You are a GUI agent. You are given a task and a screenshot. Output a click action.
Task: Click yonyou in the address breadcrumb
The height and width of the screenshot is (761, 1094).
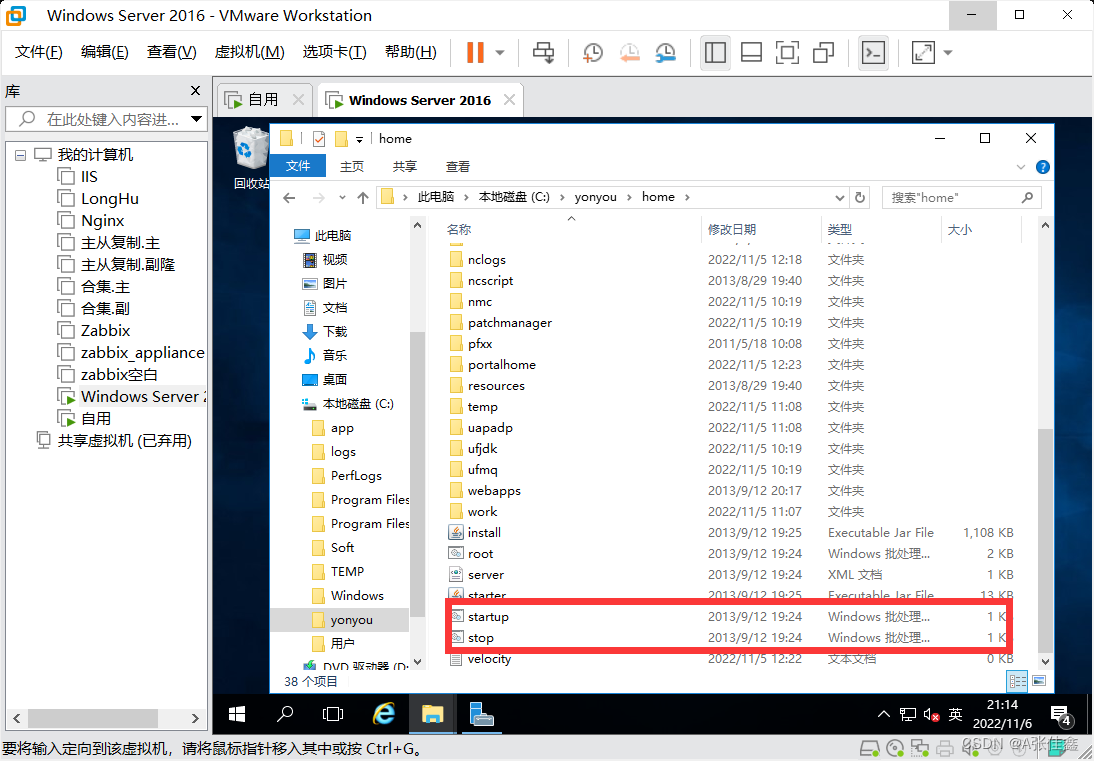coord(595,197)
